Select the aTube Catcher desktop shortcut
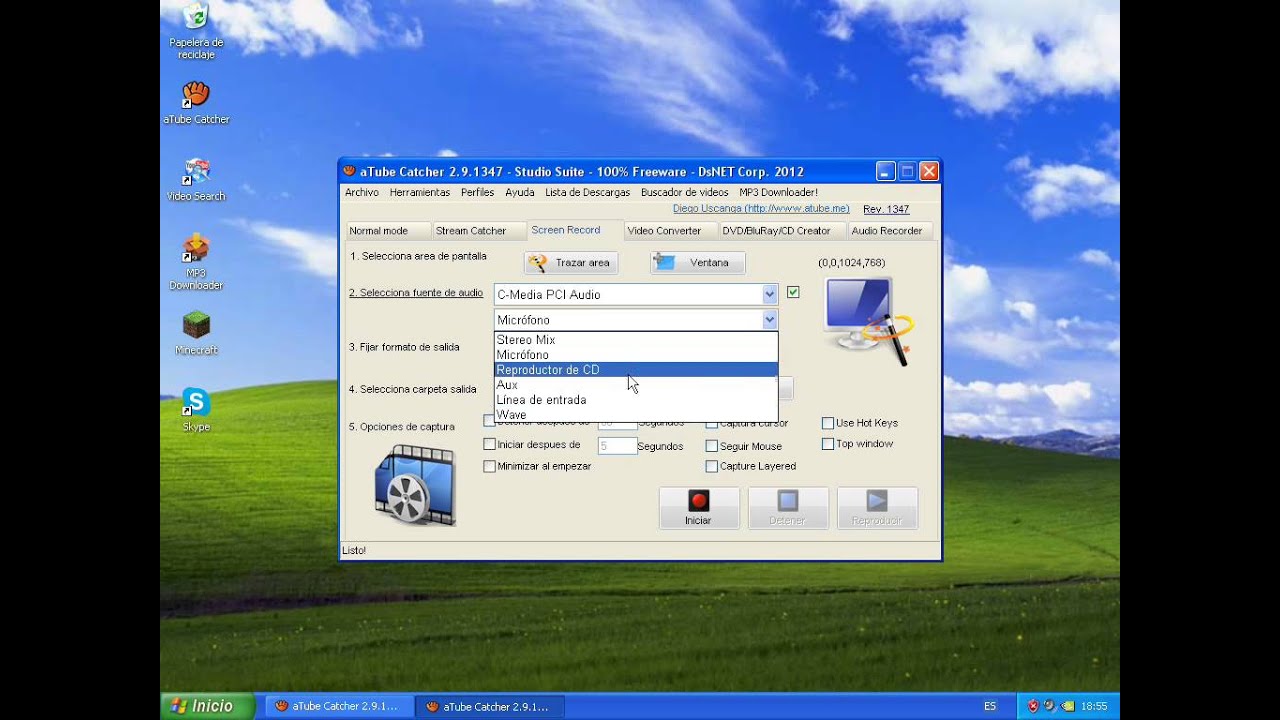Viewport: 1280px width, 720px height. (x=196, y=103)
